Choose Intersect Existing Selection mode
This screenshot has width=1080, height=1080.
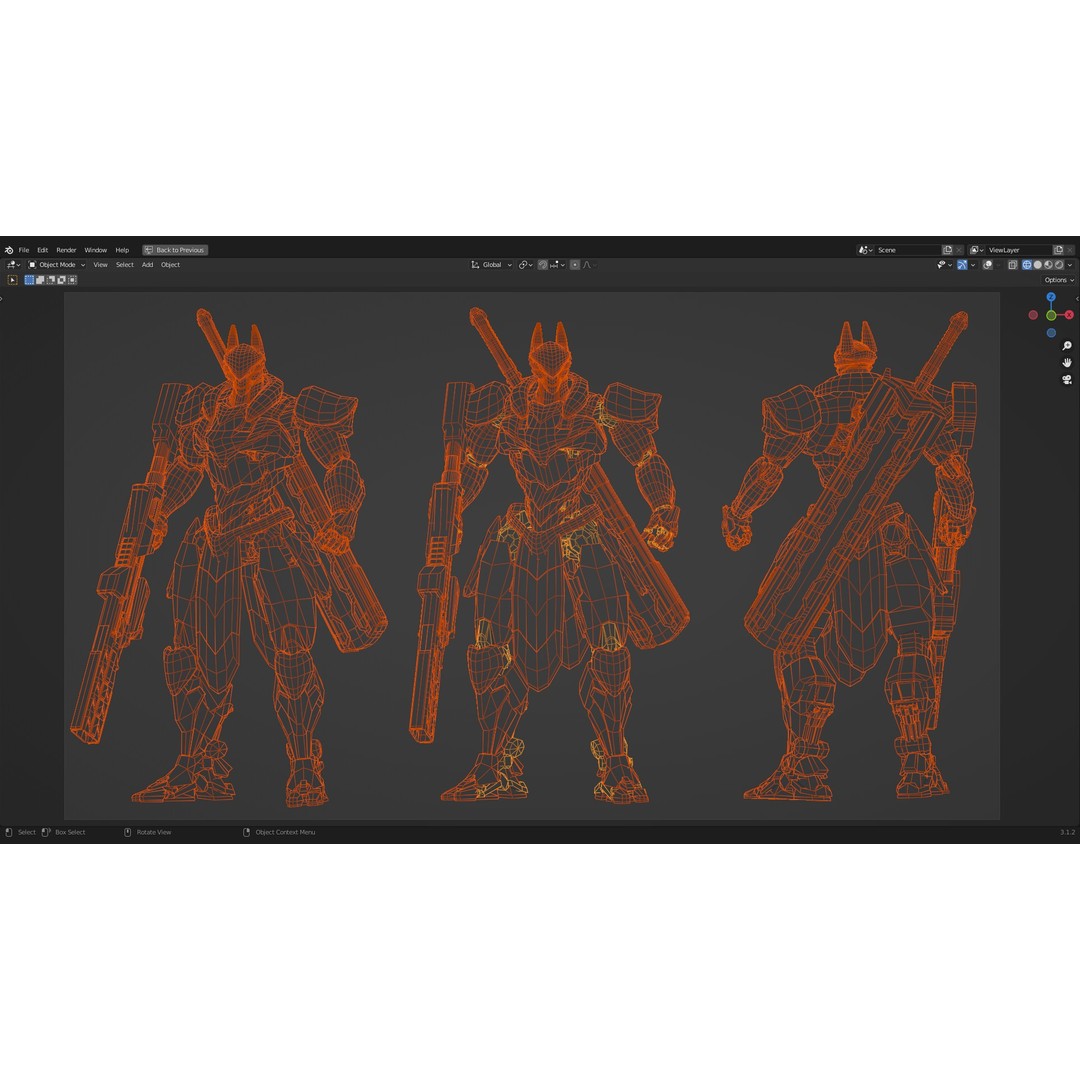pyautogui.click(x=72, y=280)
